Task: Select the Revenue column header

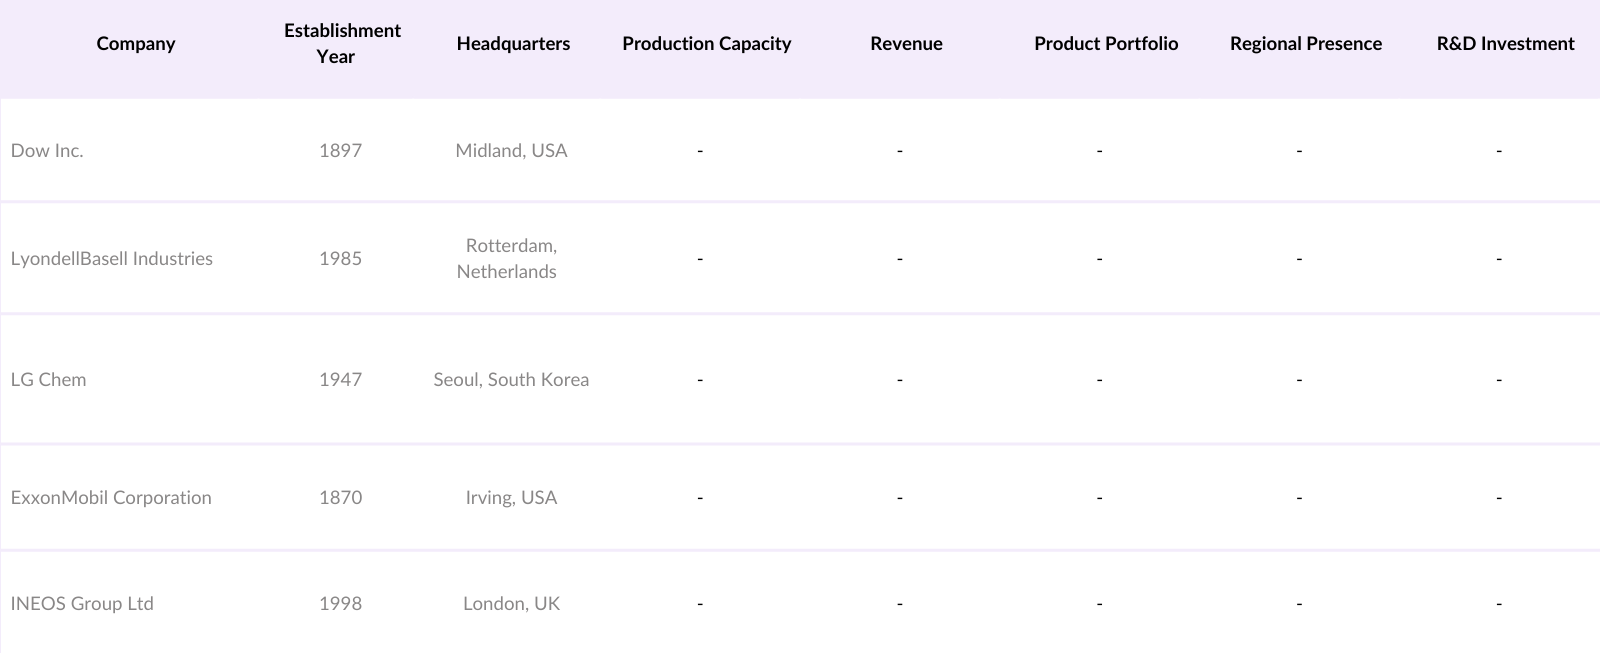Action: (x=906, y=44)
